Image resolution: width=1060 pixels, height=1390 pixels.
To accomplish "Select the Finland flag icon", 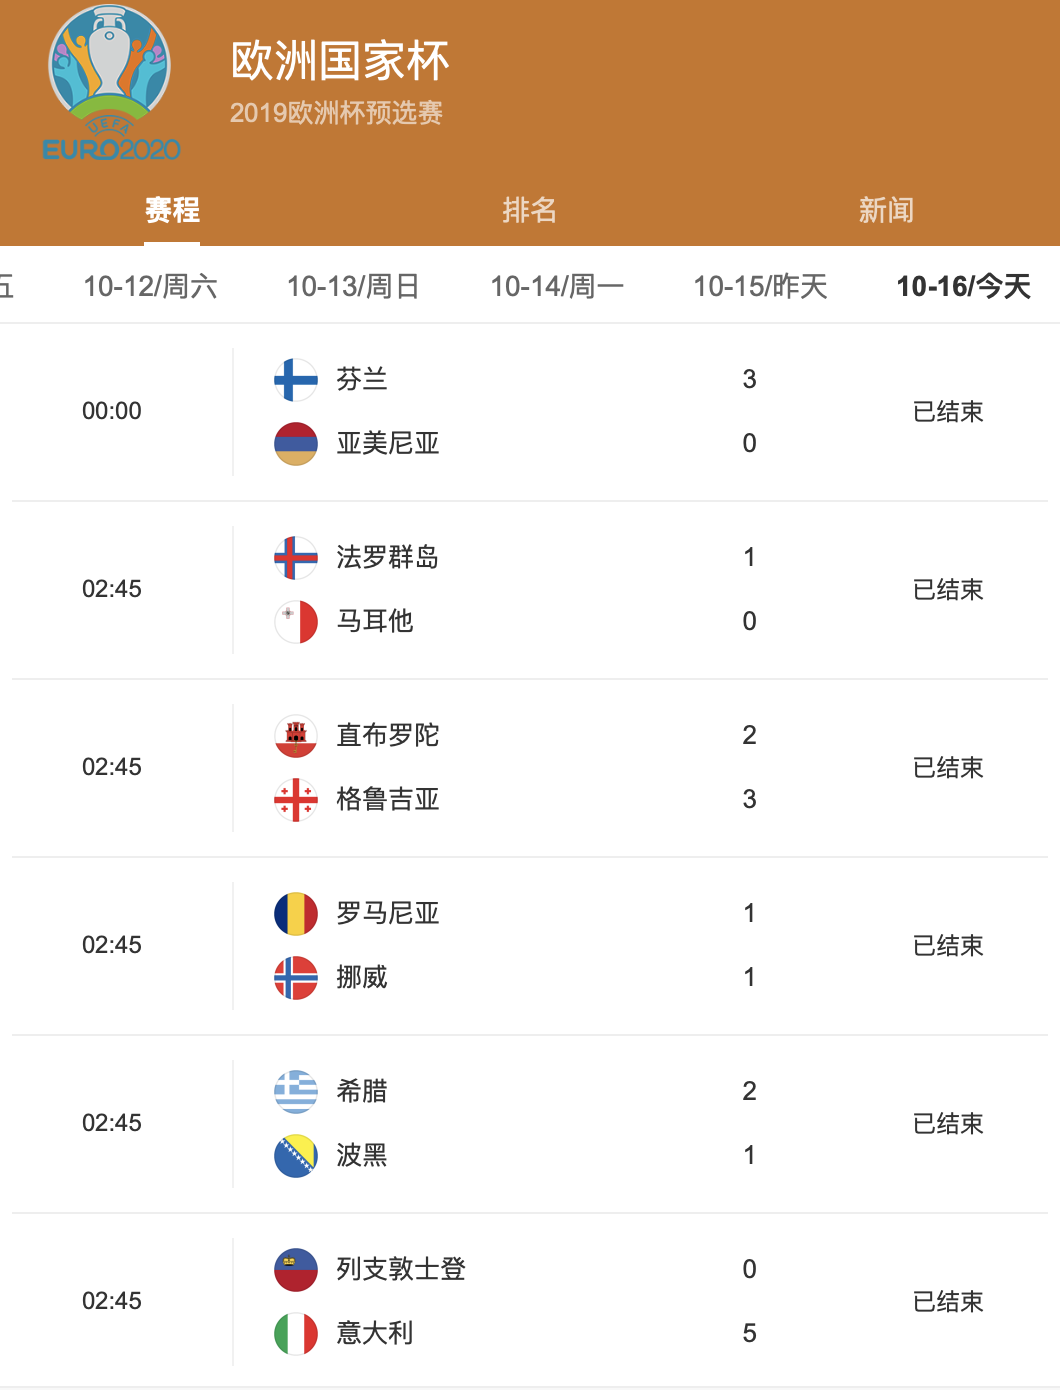I will pos(295,380).
